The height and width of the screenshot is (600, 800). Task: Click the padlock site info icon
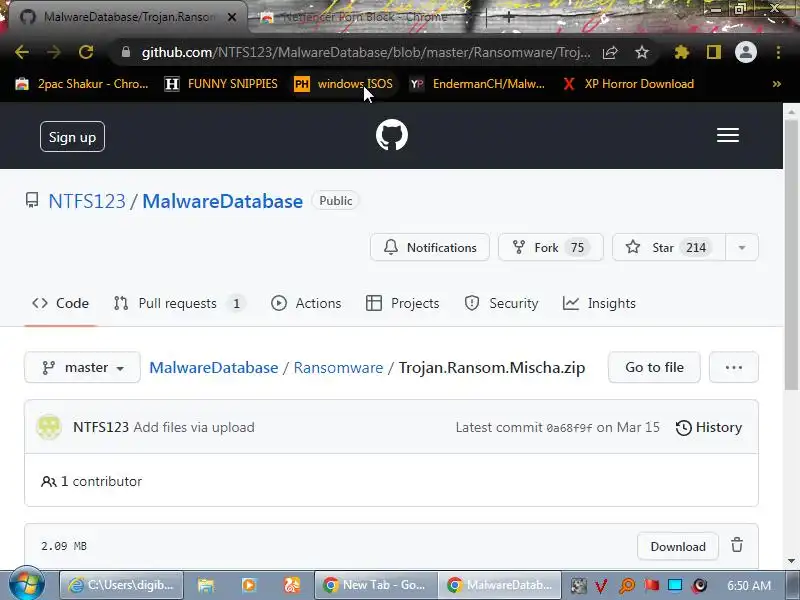coord(126,52)
